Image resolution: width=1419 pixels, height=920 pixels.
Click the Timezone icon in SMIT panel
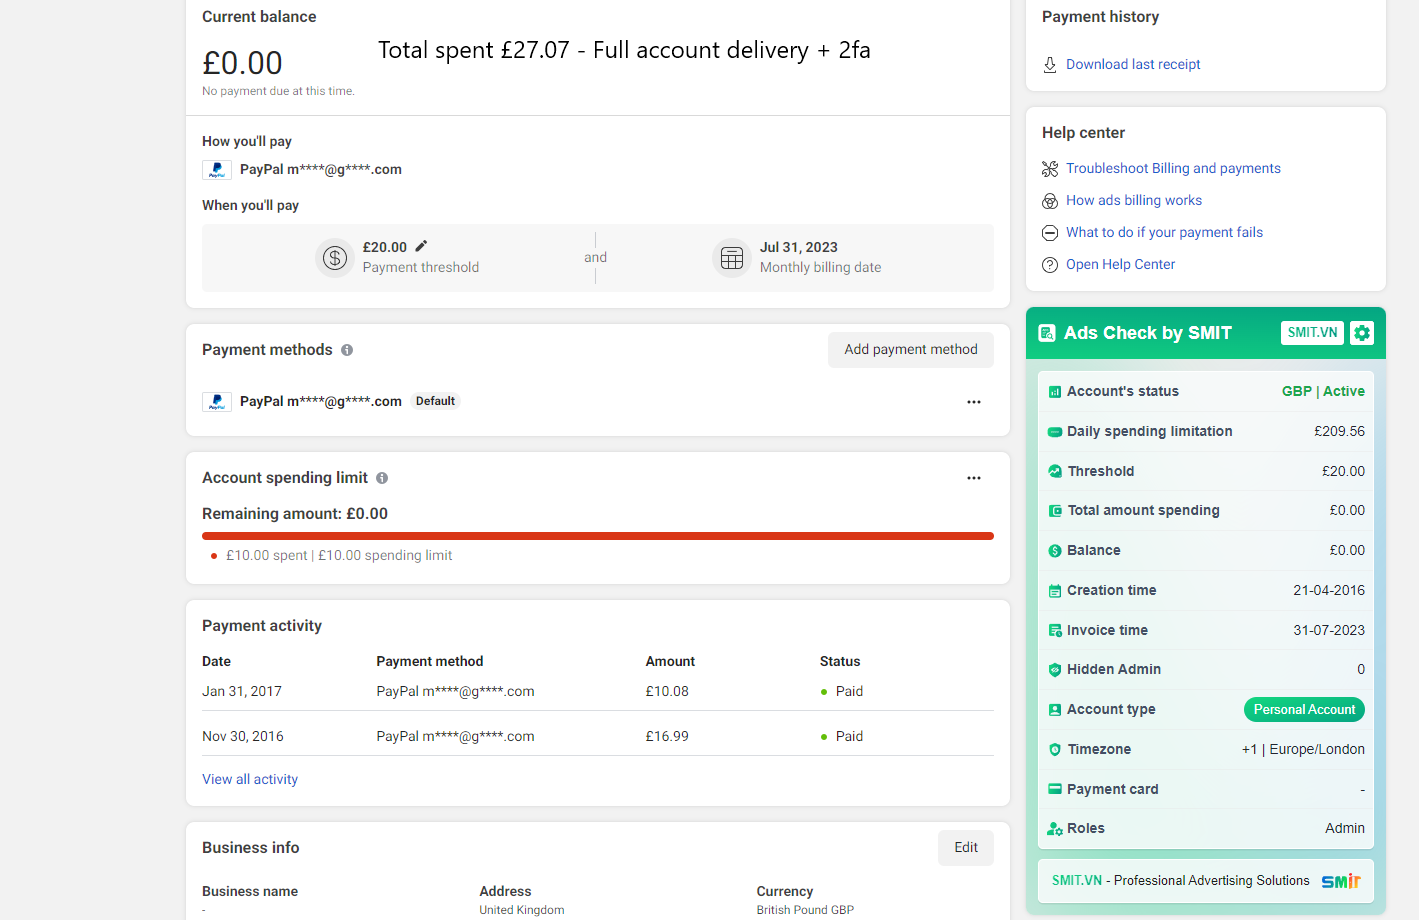point(1054,750)
